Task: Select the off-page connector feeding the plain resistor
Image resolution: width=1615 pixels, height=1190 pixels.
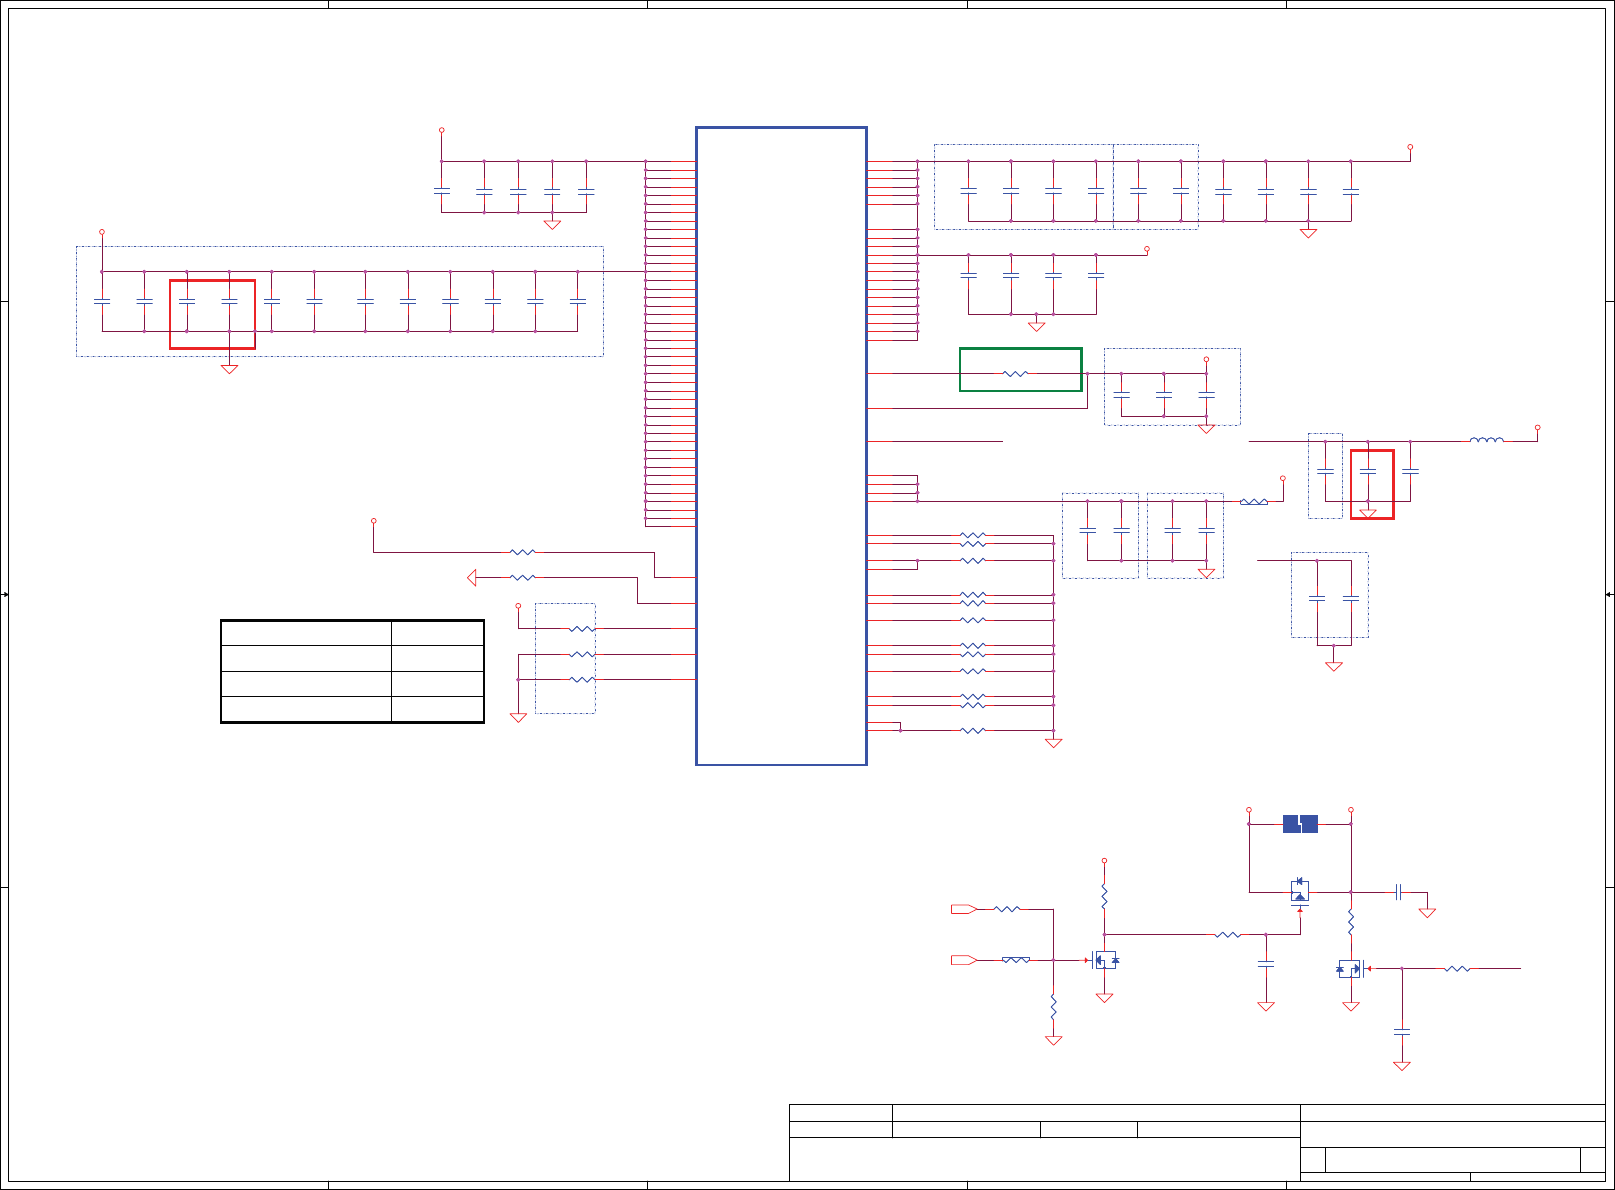Action: point(964,909)
